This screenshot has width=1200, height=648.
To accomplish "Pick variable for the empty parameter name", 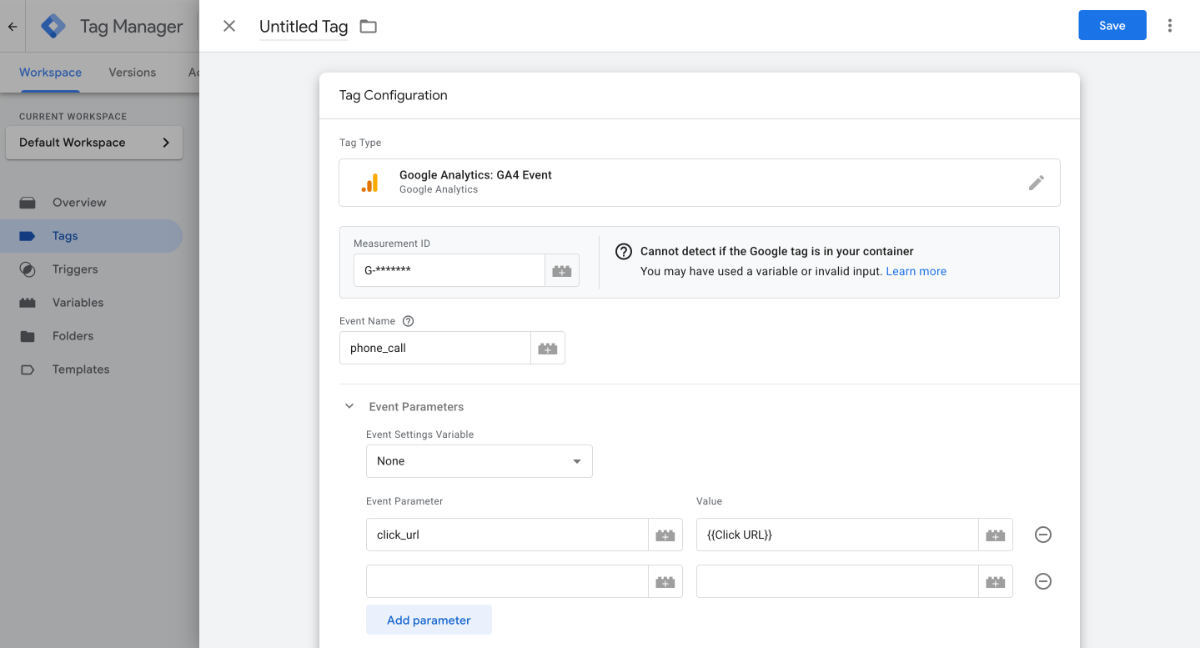I will [666, 581].
